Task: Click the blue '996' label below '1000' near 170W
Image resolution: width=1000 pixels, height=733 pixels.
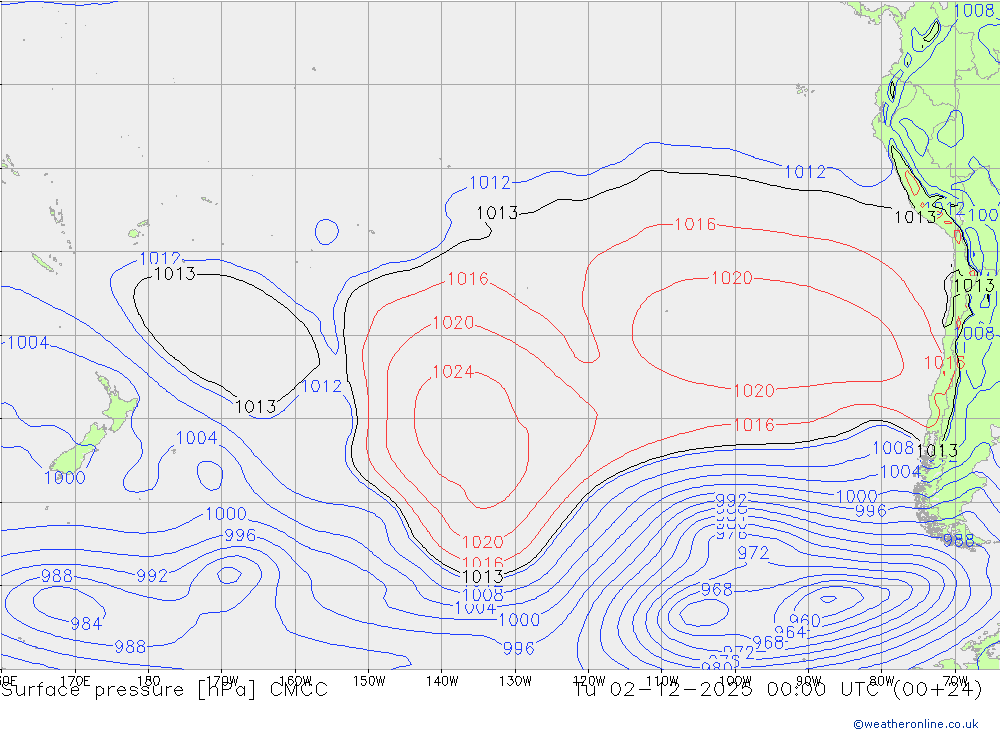Action: point(240,535)
